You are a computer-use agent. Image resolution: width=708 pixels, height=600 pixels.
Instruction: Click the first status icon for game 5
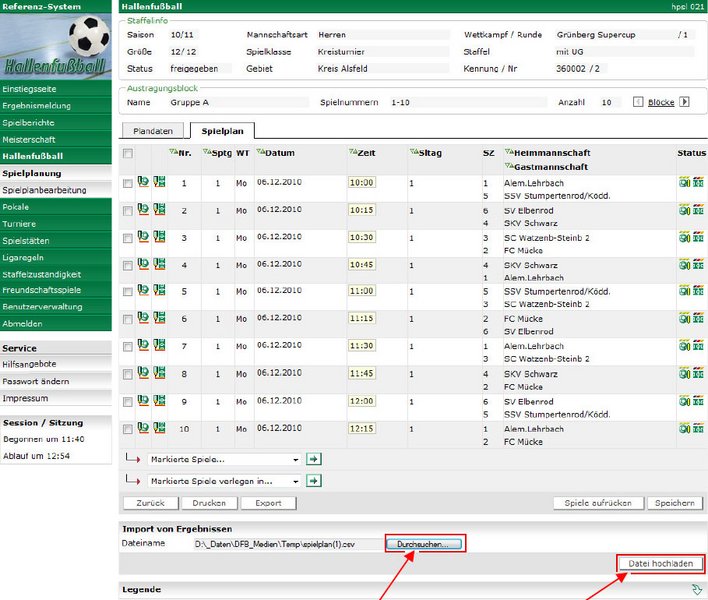[684, 290]
